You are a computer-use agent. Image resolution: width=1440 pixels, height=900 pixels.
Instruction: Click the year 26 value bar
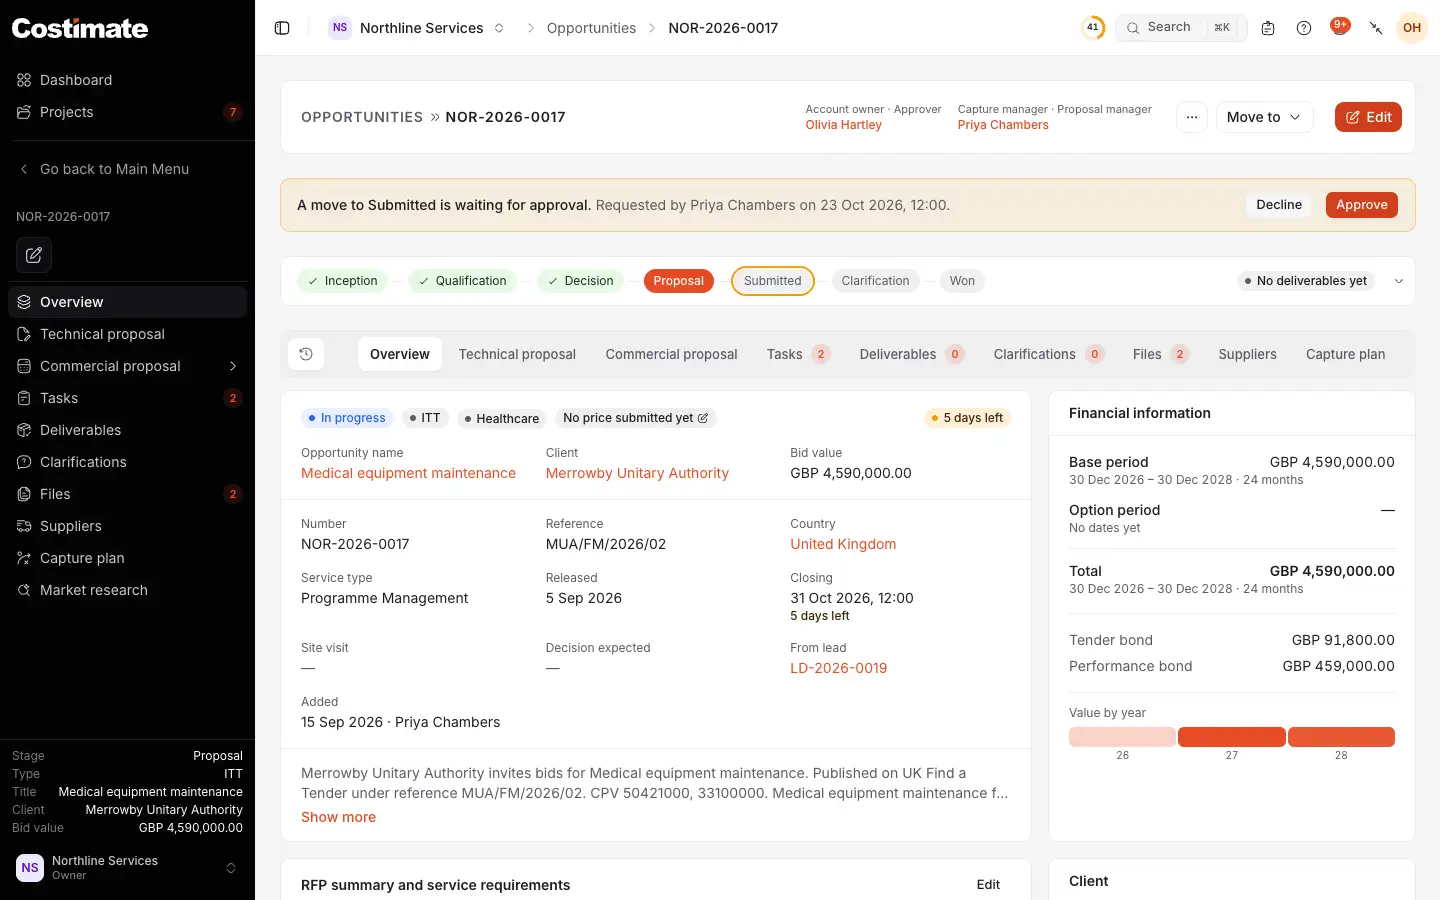coord(1122,737)
